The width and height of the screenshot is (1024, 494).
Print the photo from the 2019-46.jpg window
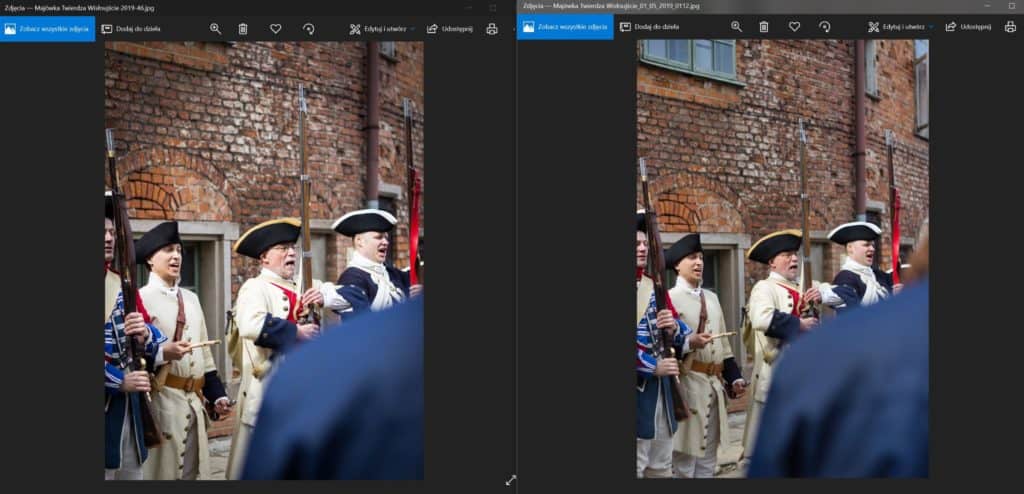coord(491,29)
